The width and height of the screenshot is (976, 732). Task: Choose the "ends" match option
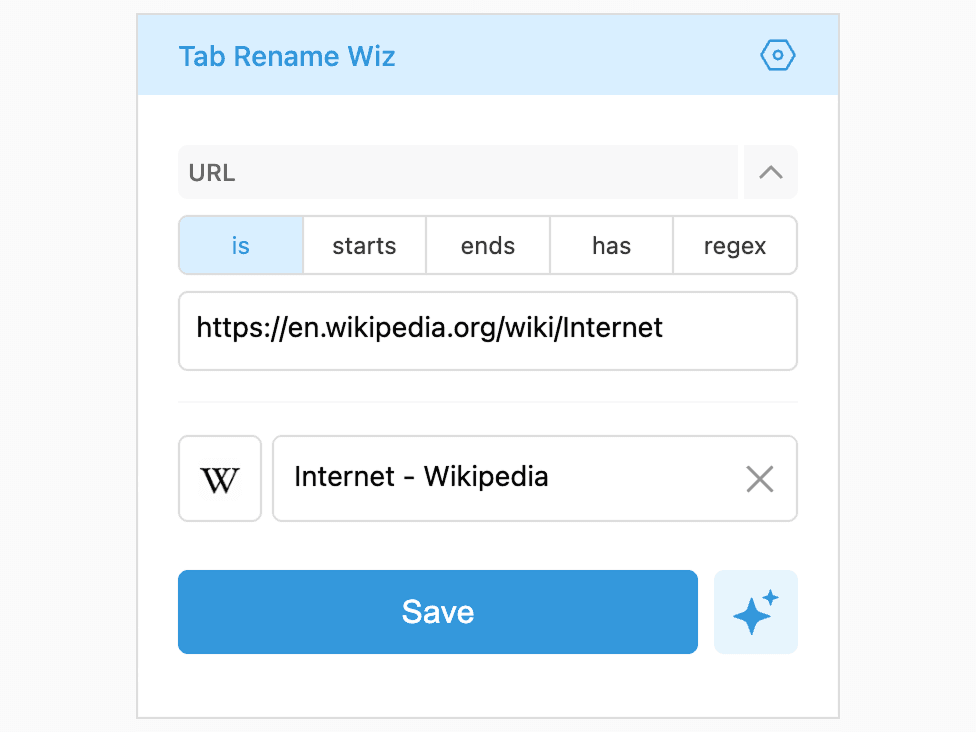[x=488, y=245]
